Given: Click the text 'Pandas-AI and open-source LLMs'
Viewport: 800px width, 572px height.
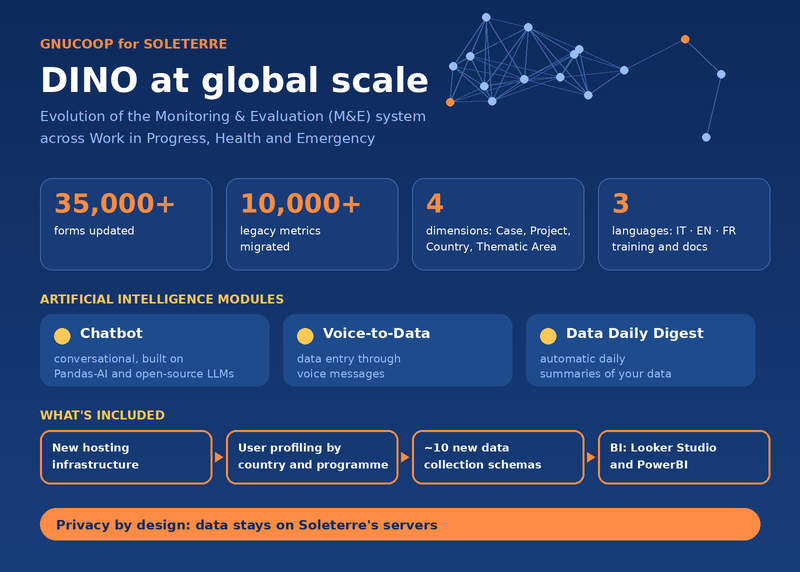Looking at the screenshot, I should 144,374.
